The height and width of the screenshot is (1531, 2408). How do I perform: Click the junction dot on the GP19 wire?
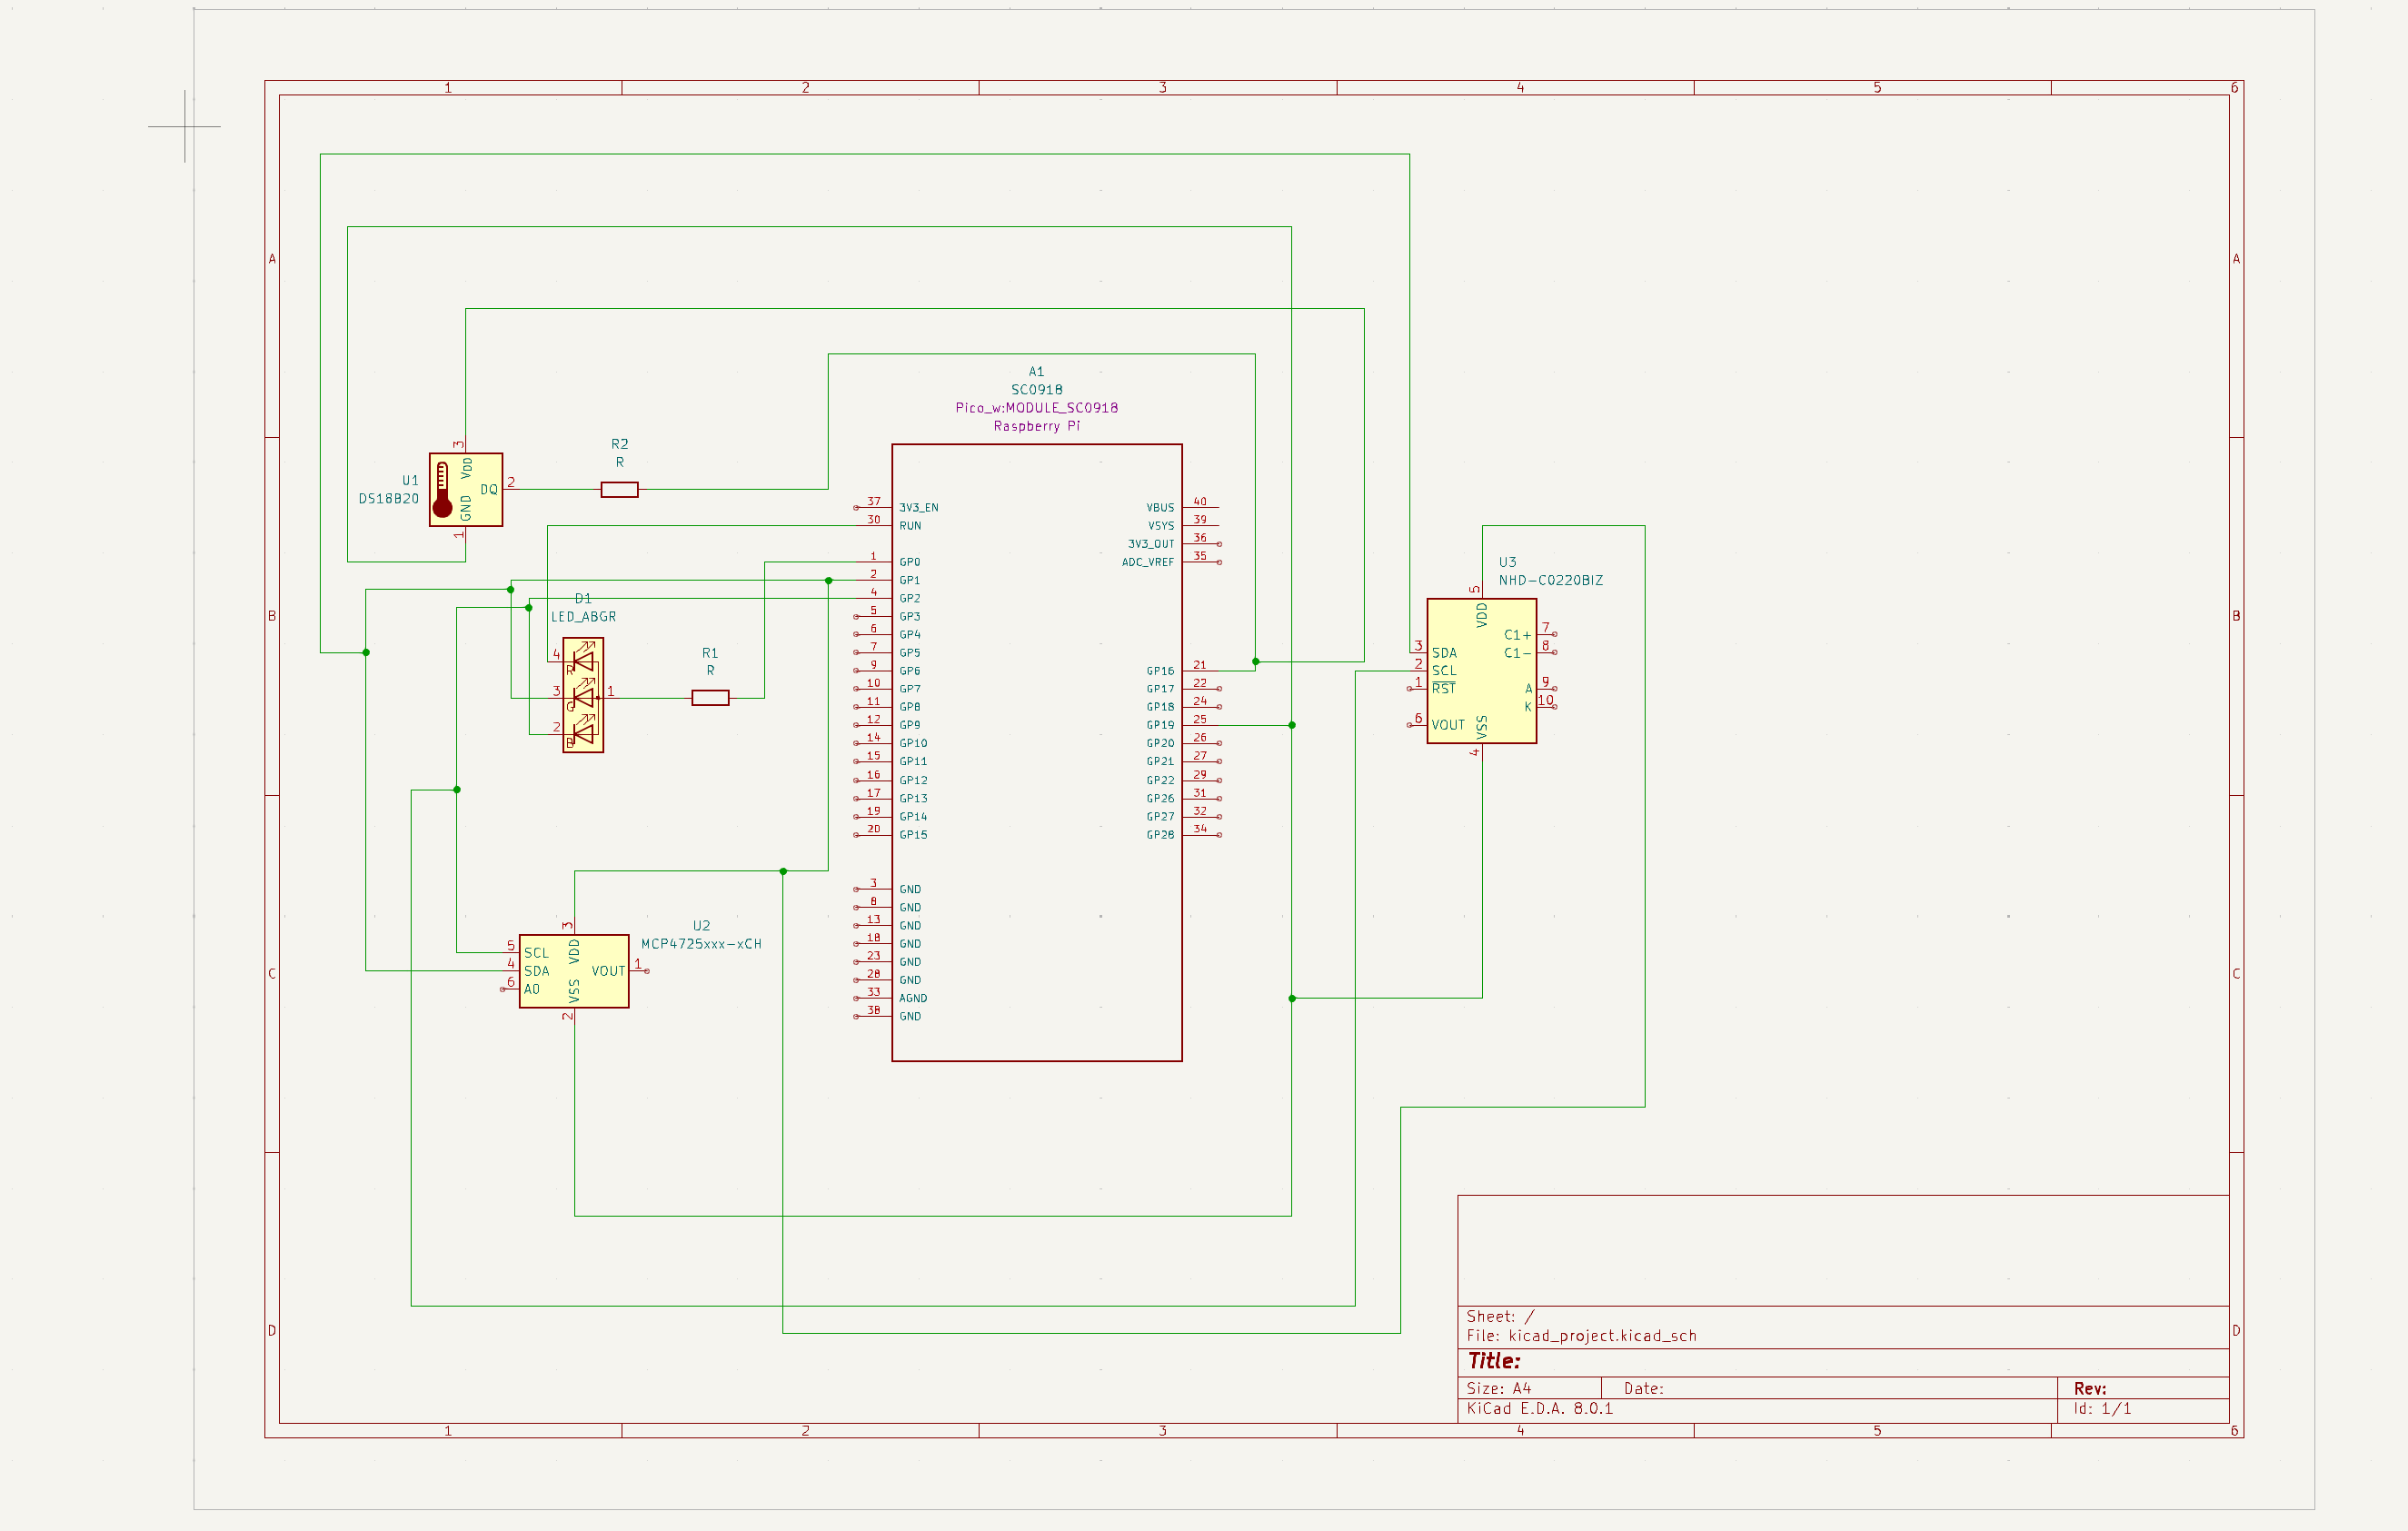pyautogui.click(x=1292, y=725)
